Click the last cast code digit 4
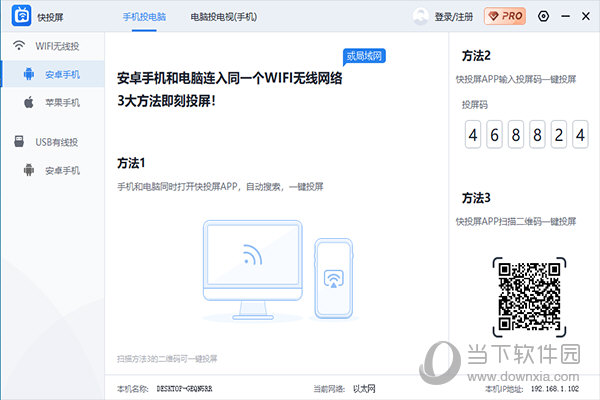This screenshot has height=400, width=600. (x=580, y=134)
